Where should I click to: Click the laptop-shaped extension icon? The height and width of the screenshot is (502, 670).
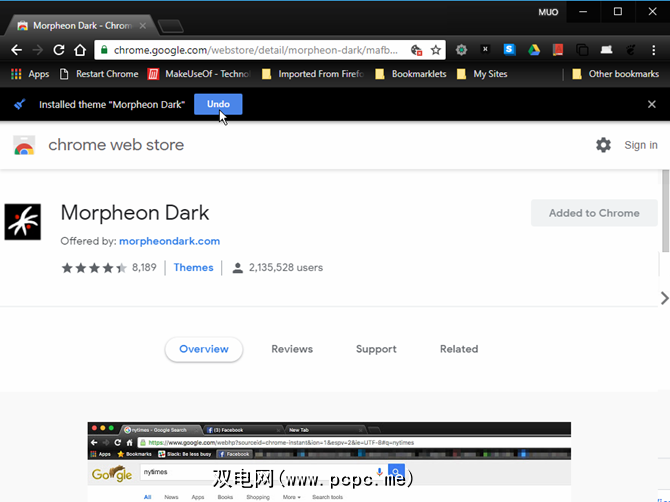(606, 50)
